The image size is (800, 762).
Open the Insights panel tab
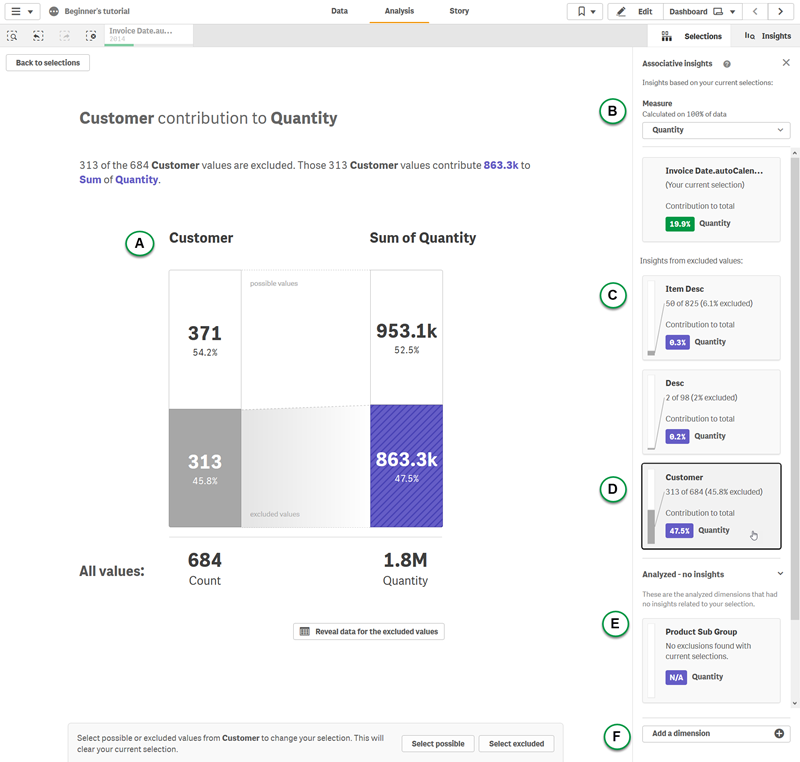(x=768, y=36)
